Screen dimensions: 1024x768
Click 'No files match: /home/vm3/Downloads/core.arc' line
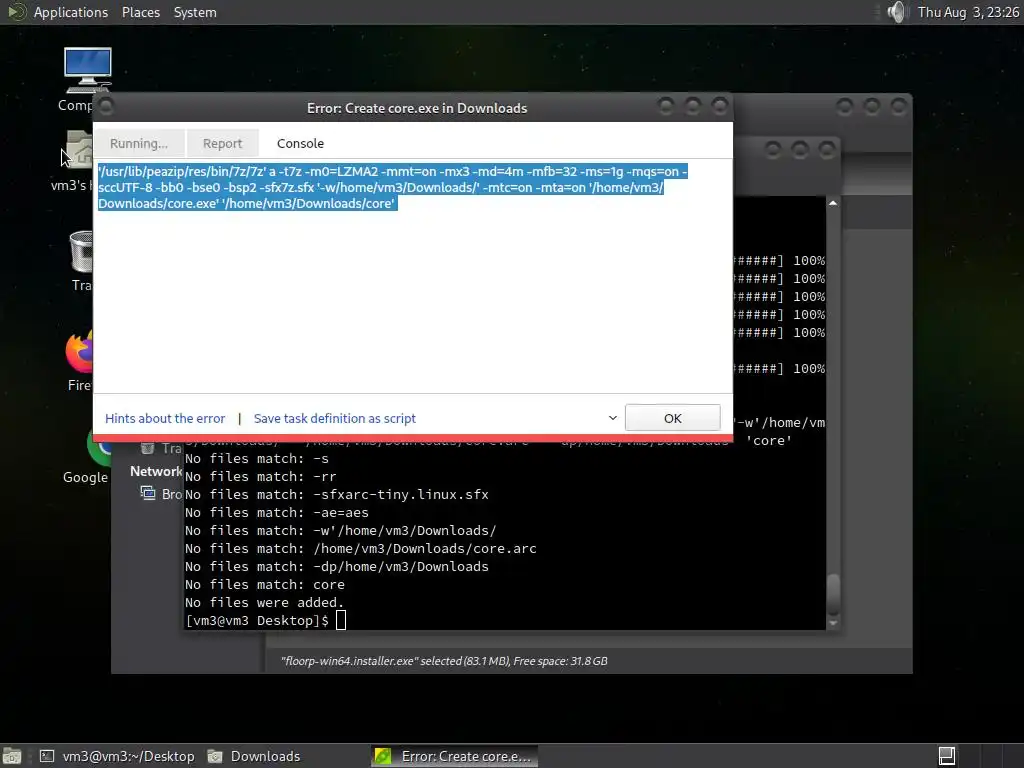(360, 549)
